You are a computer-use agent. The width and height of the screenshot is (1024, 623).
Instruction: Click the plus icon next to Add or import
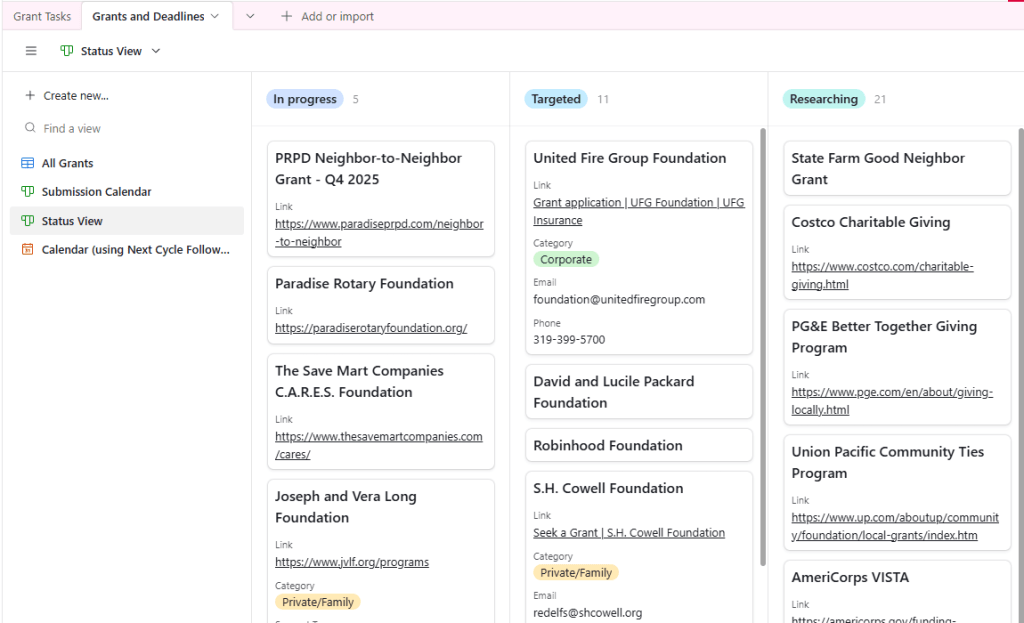[x=287, y=16]
